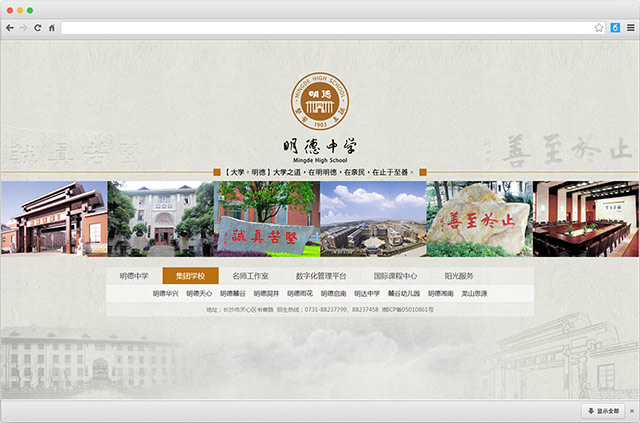Image resolution: width=640 pixels, height=423 pixels.
Task: Reload the page with the refresh icon
Action: [38, 28]
